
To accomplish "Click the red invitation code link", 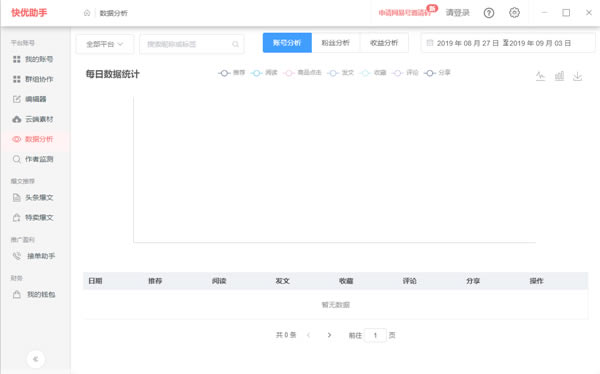I will [404, 13].
